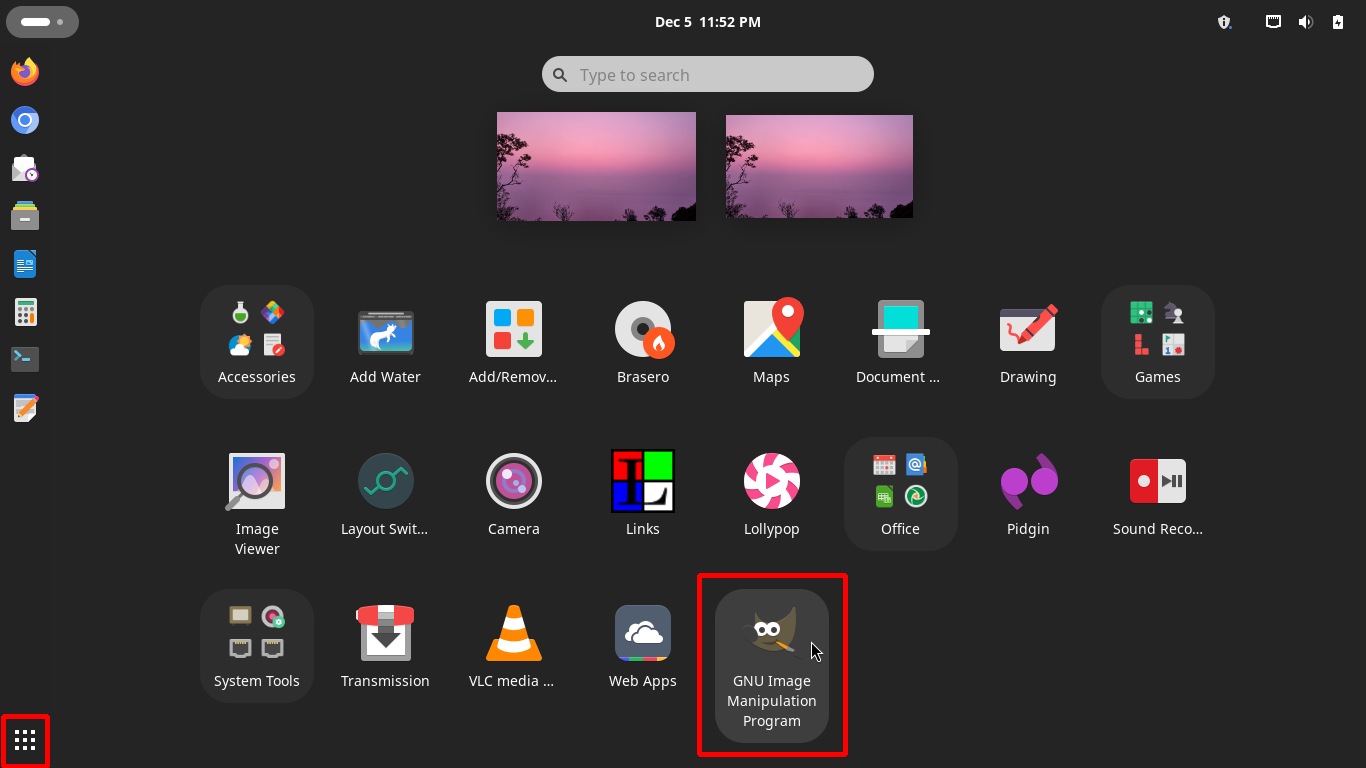Open the System Tools folder
The height and width of the screenshot is (768, 1366).
[x=257, y=646]
